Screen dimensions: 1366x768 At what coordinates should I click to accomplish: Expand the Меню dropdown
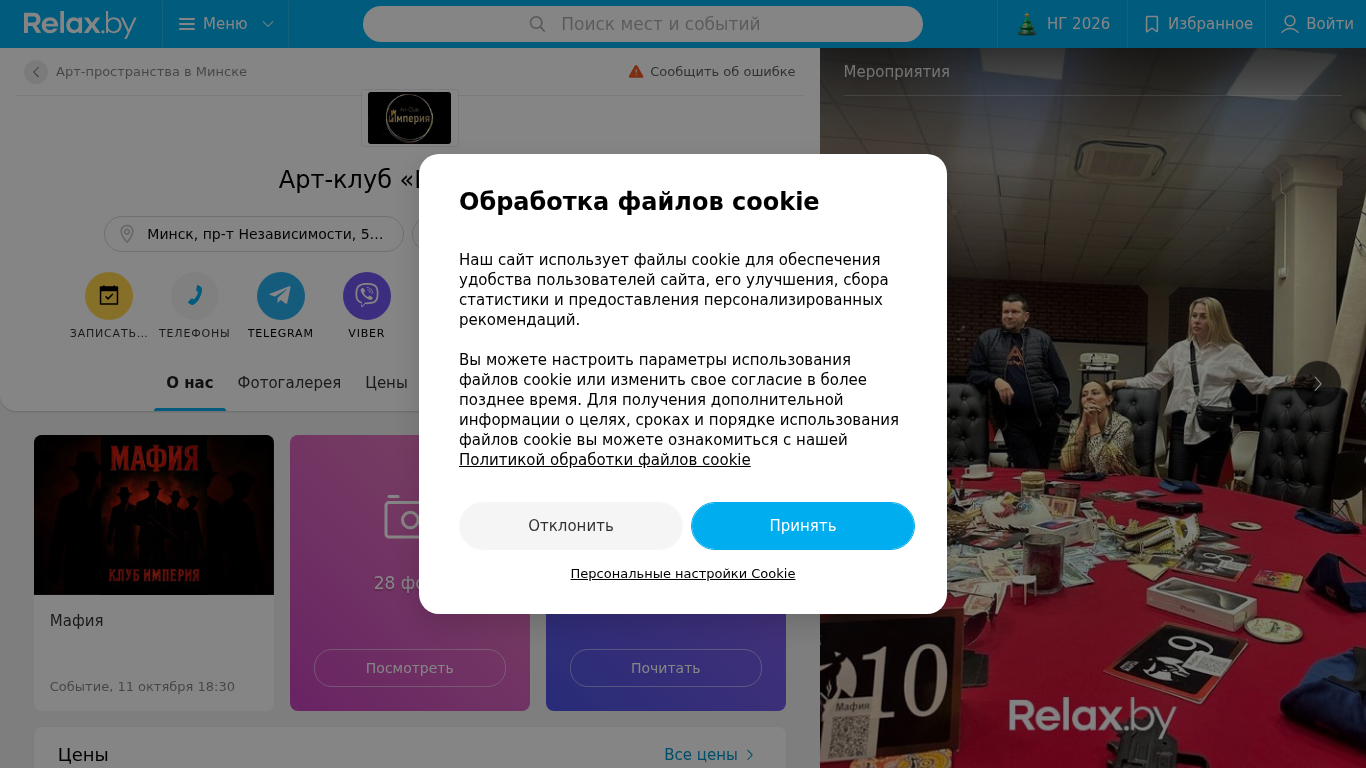pos(226,24)
